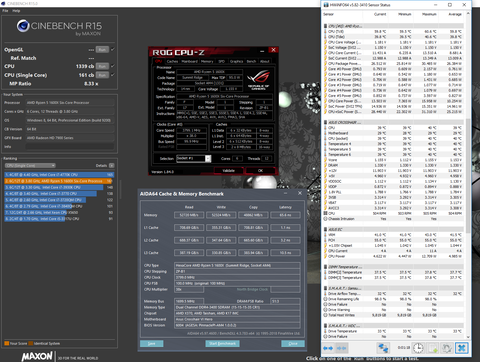The width and height of the screenshot is (480, 362).
Task: Click the Cinebench Info input field
Action: pyautogui.click(x=70, y=146)
